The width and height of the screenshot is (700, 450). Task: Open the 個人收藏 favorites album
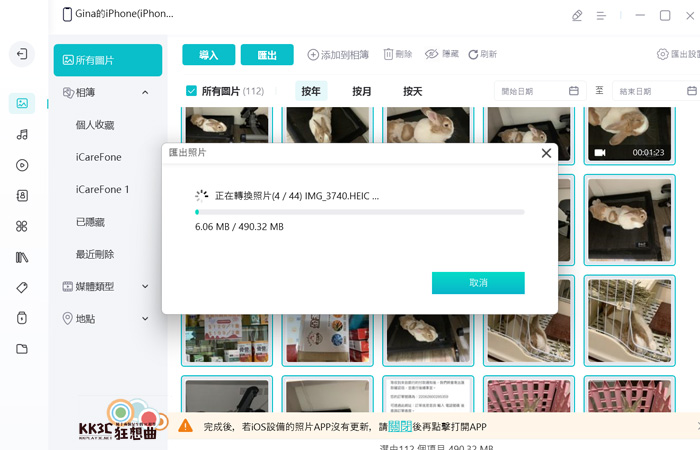[95, 125]
